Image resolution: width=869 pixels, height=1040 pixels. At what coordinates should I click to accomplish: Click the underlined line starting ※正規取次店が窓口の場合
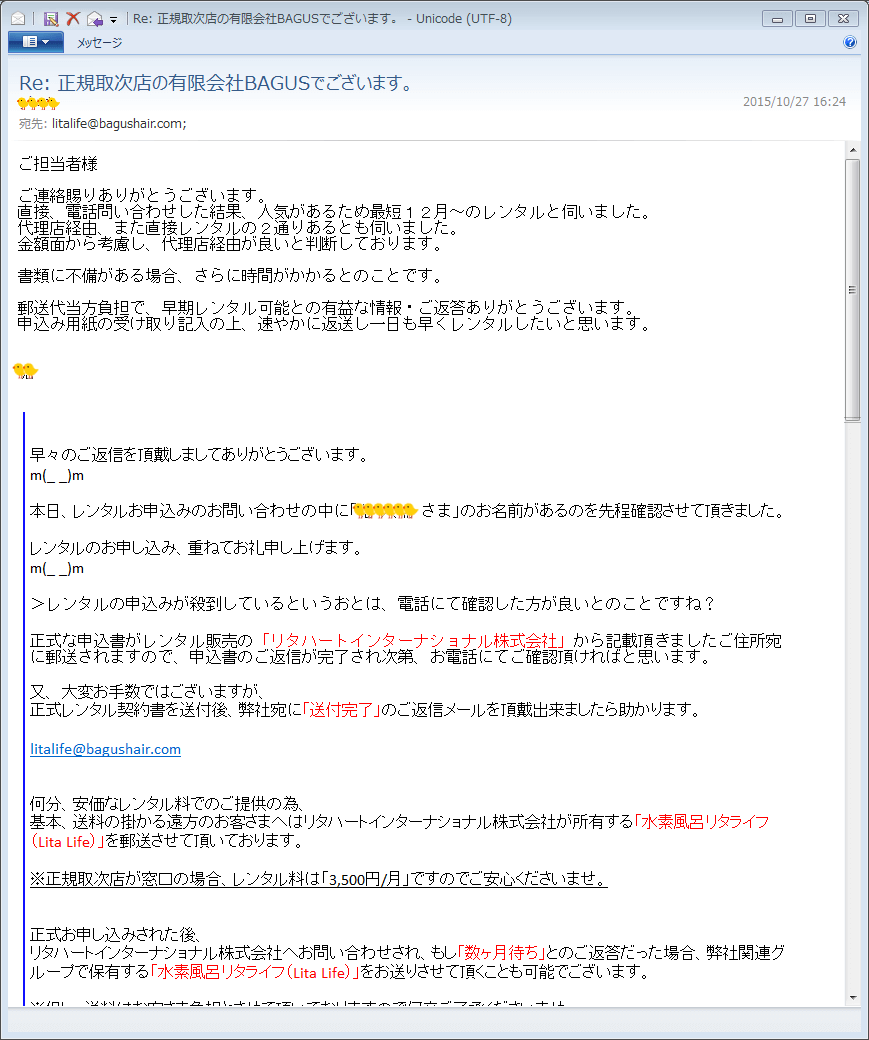318,879
